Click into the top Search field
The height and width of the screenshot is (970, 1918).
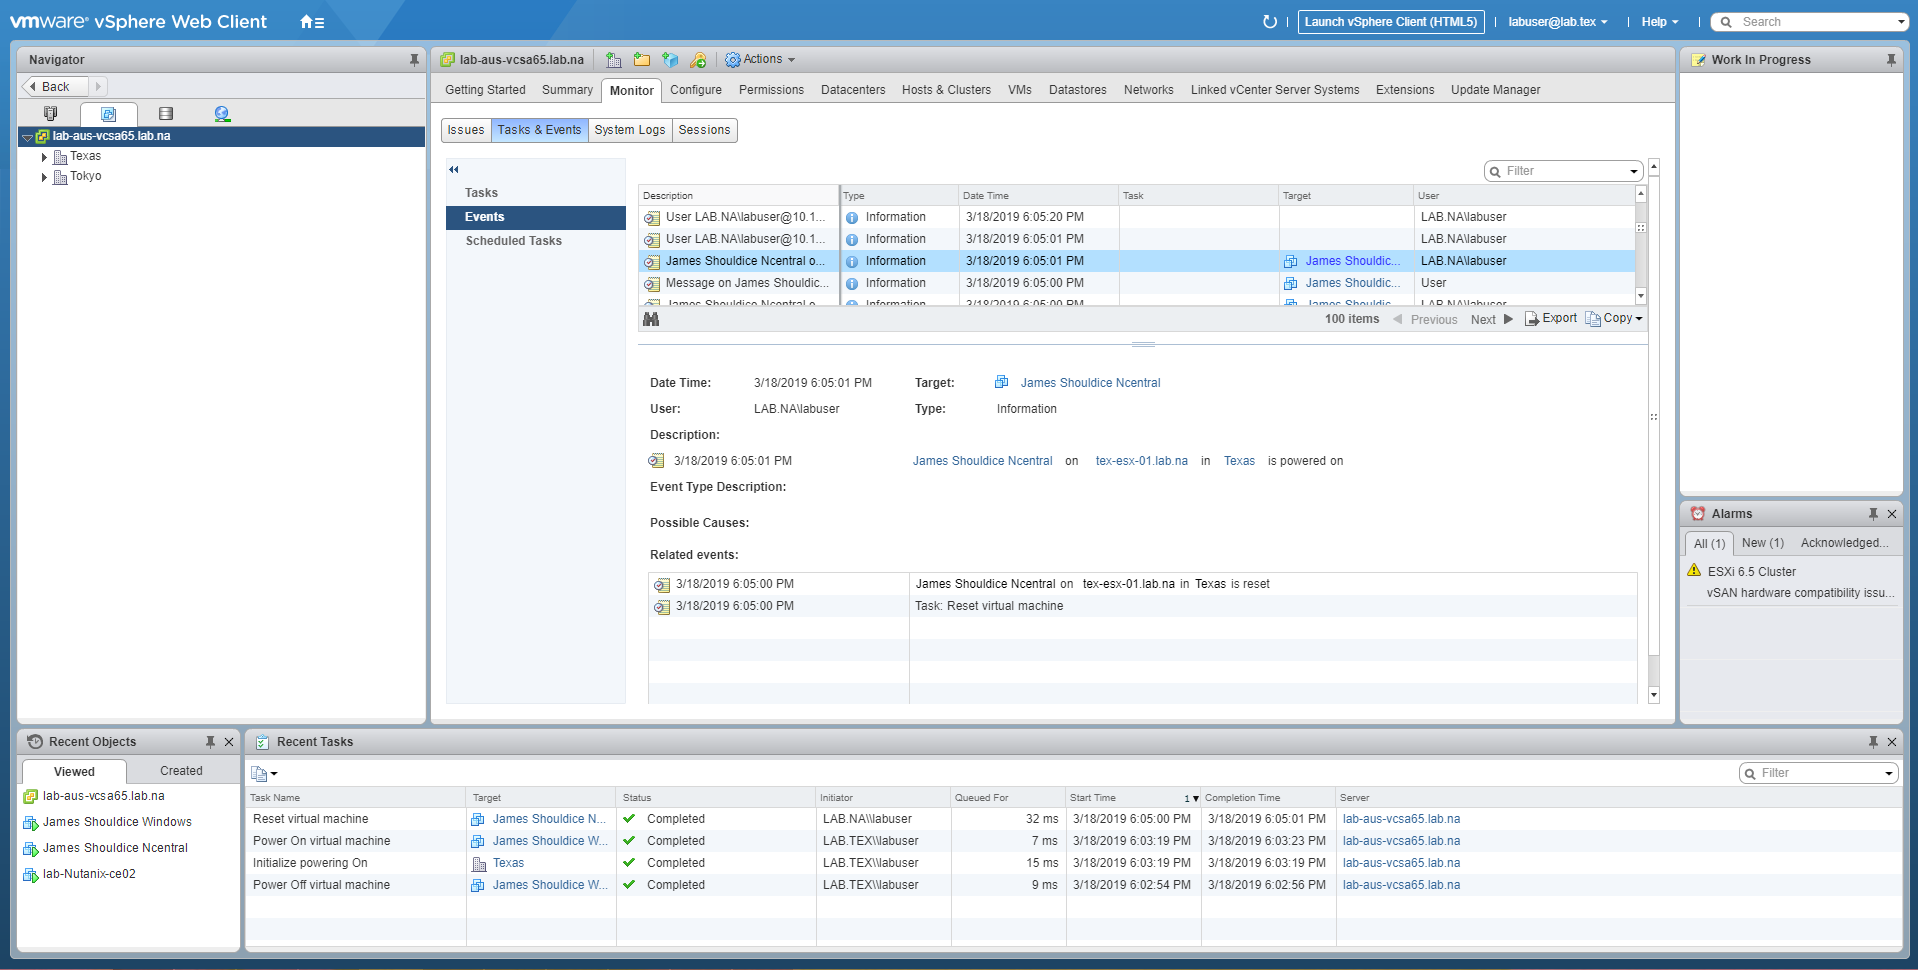[1811, 22]
